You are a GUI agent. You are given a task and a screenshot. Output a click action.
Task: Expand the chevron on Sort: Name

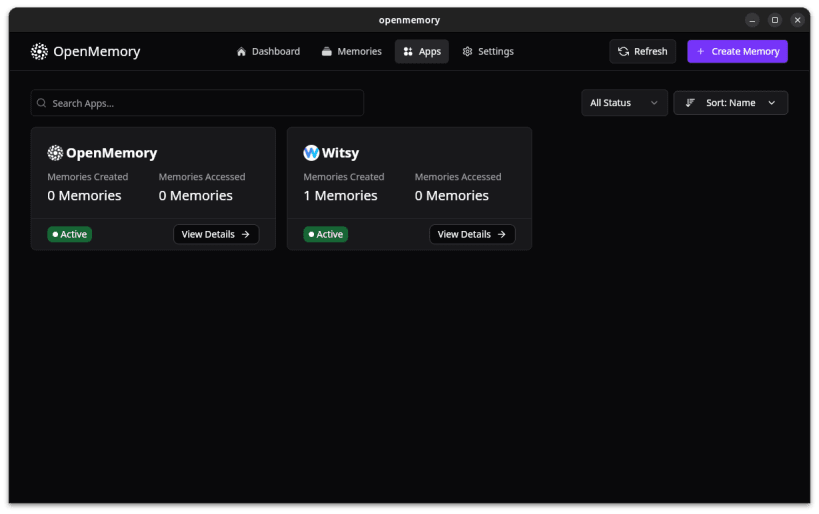[x=771, y=103]
